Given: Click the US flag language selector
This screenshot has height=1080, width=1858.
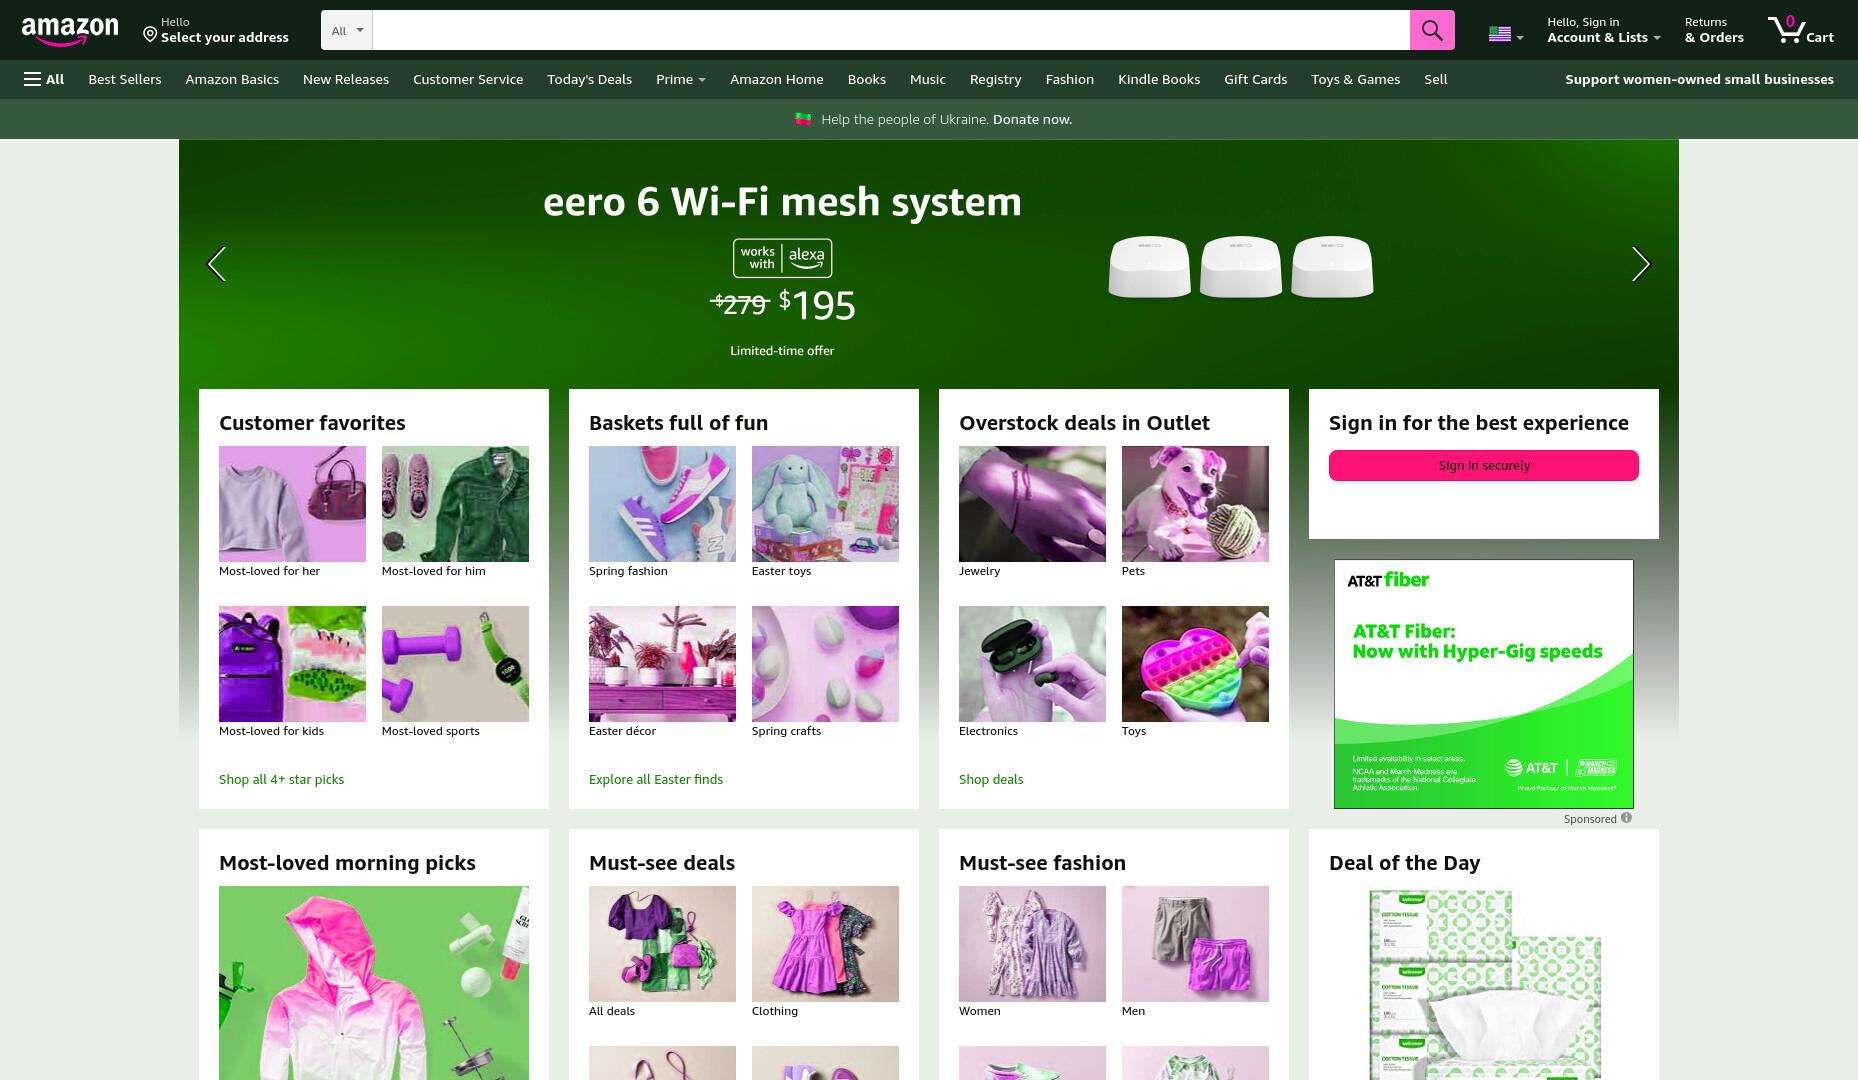Looking at the screenshot, I should click(x=1506, y=35).
